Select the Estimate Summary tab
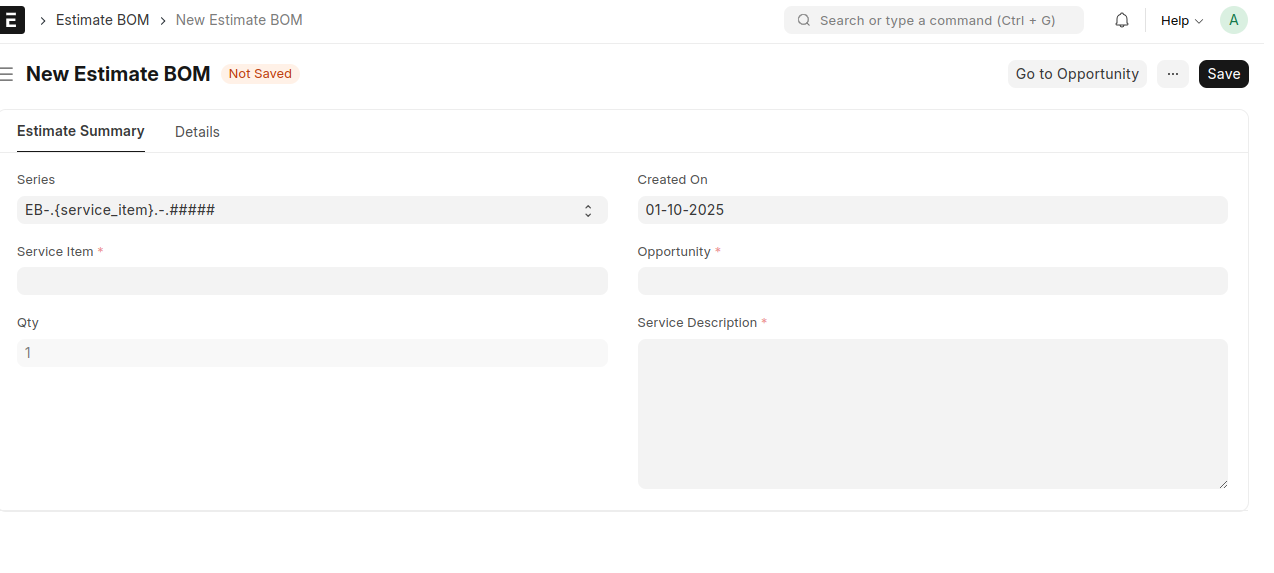 tap(81, 131)
